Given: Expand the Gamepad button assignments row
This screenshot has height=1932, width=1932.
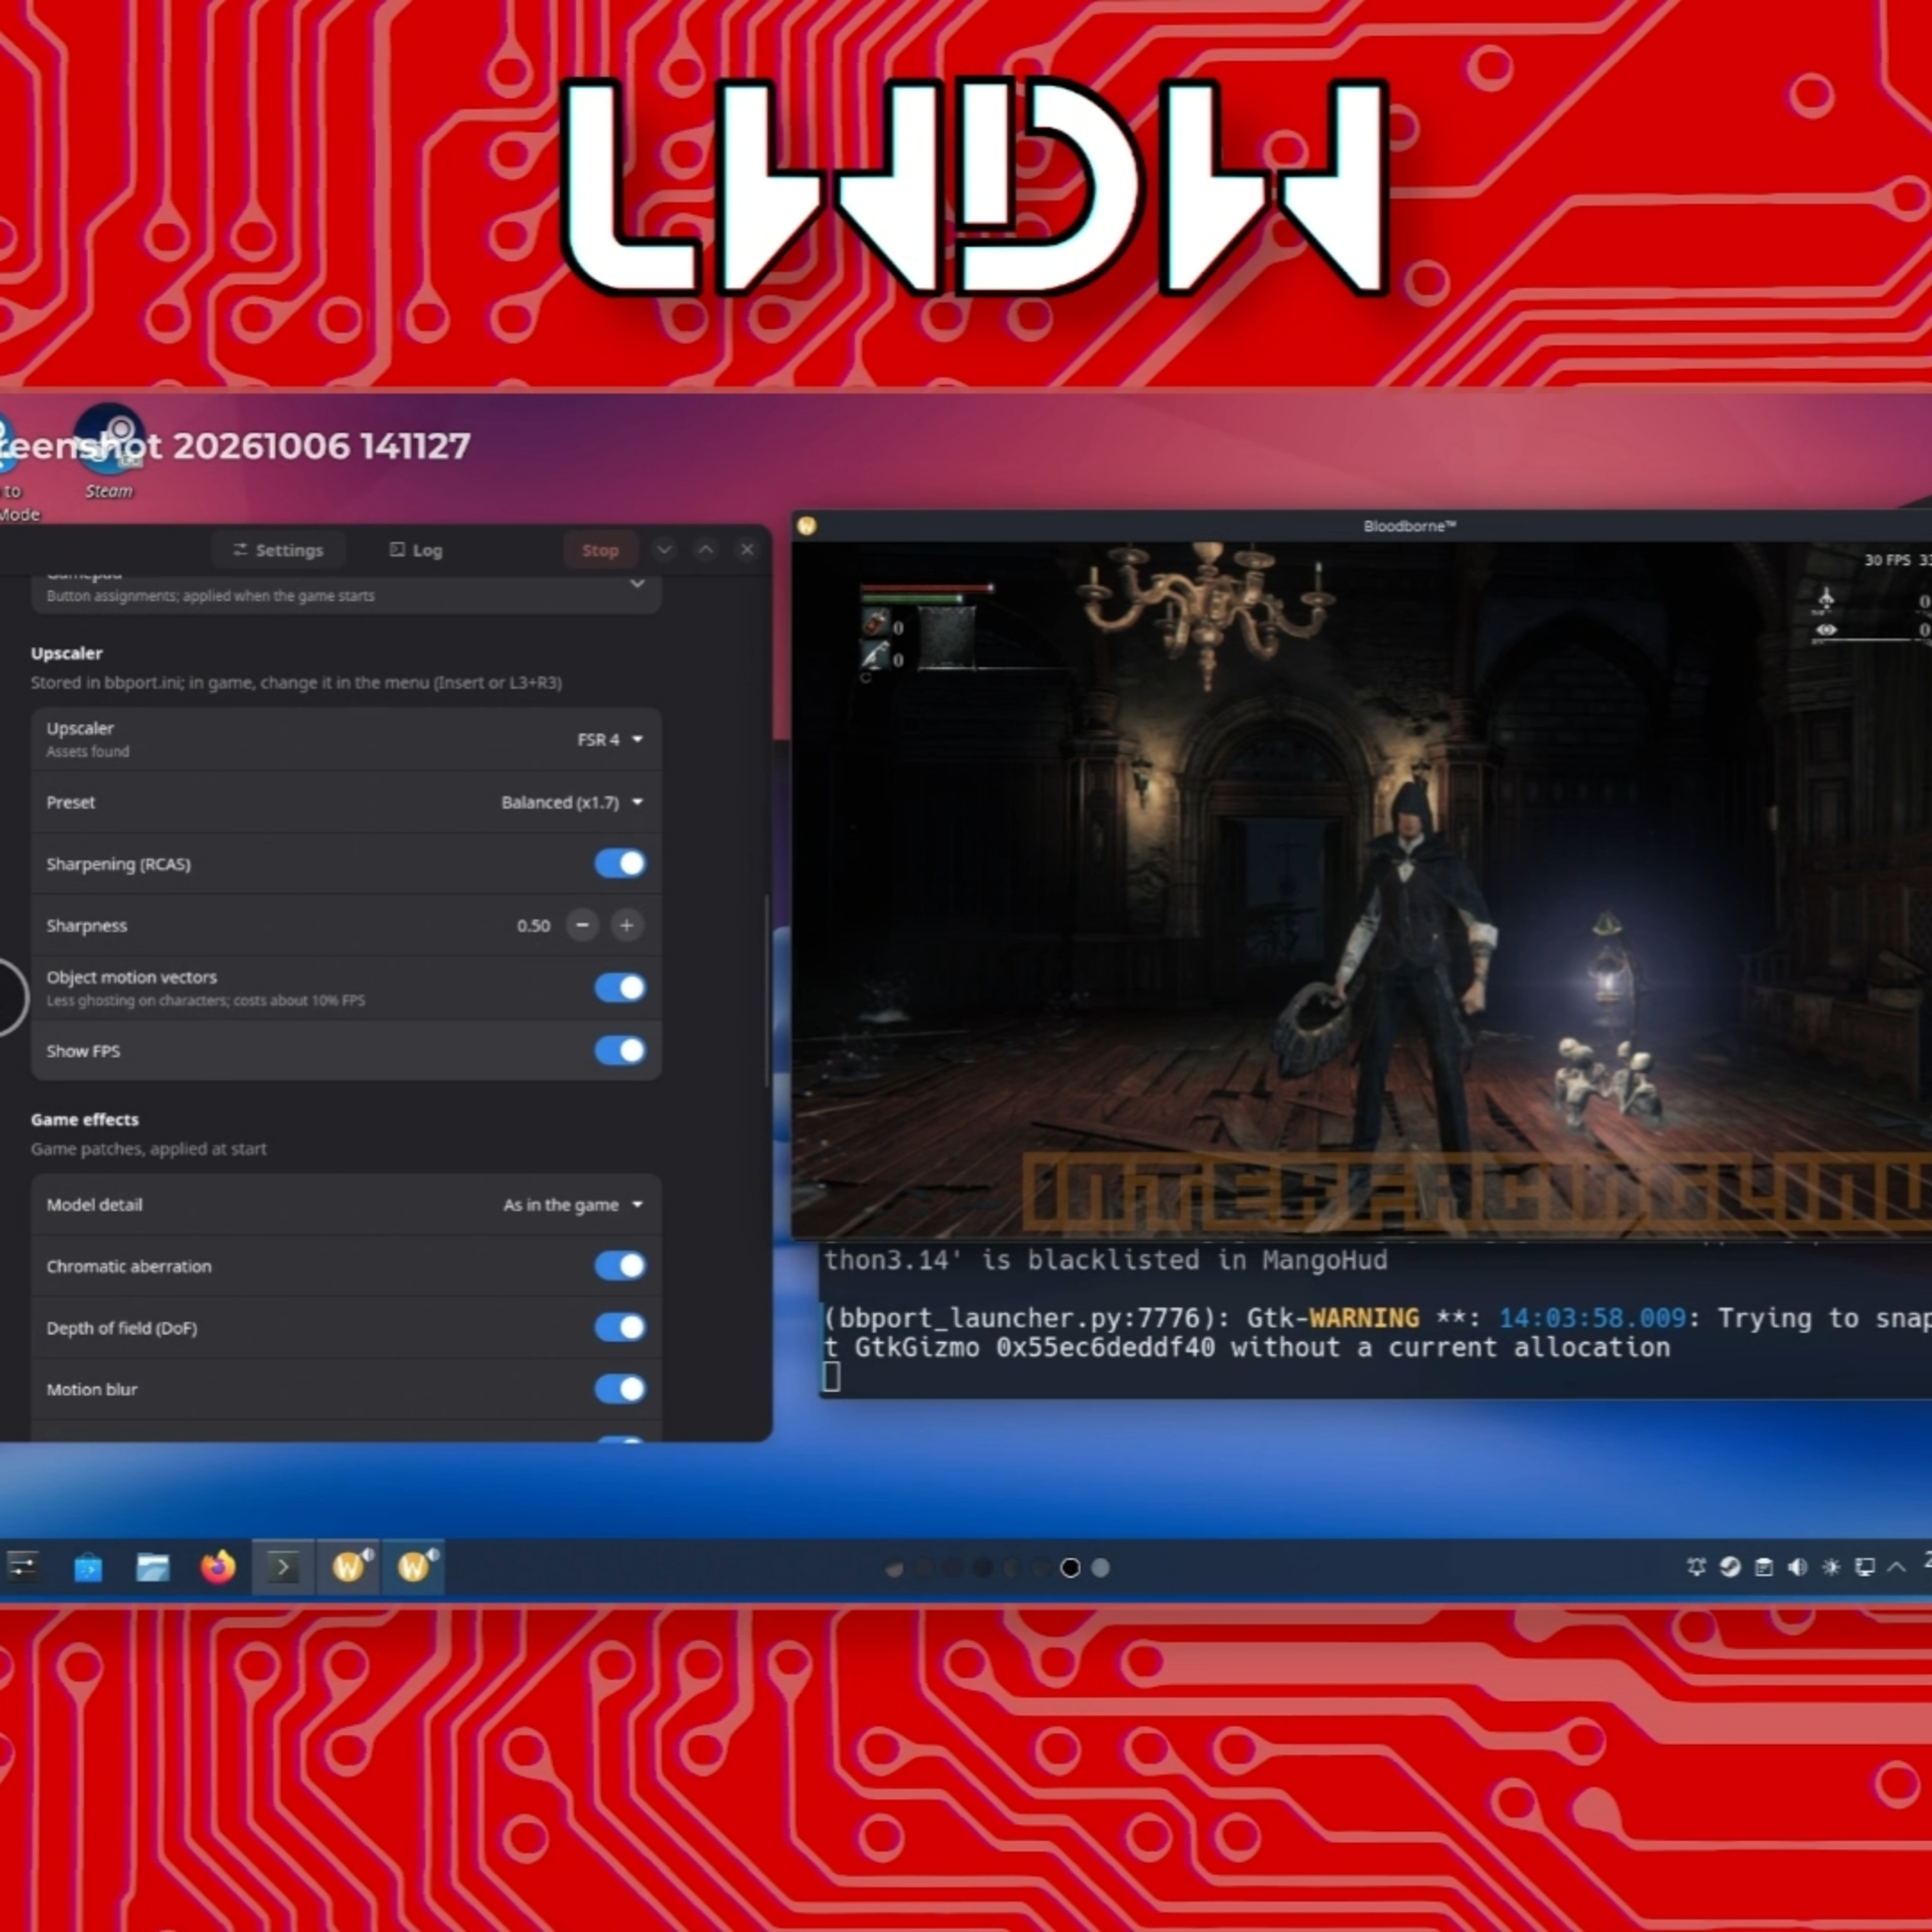Looking at the screenshot, I should 346,593.
